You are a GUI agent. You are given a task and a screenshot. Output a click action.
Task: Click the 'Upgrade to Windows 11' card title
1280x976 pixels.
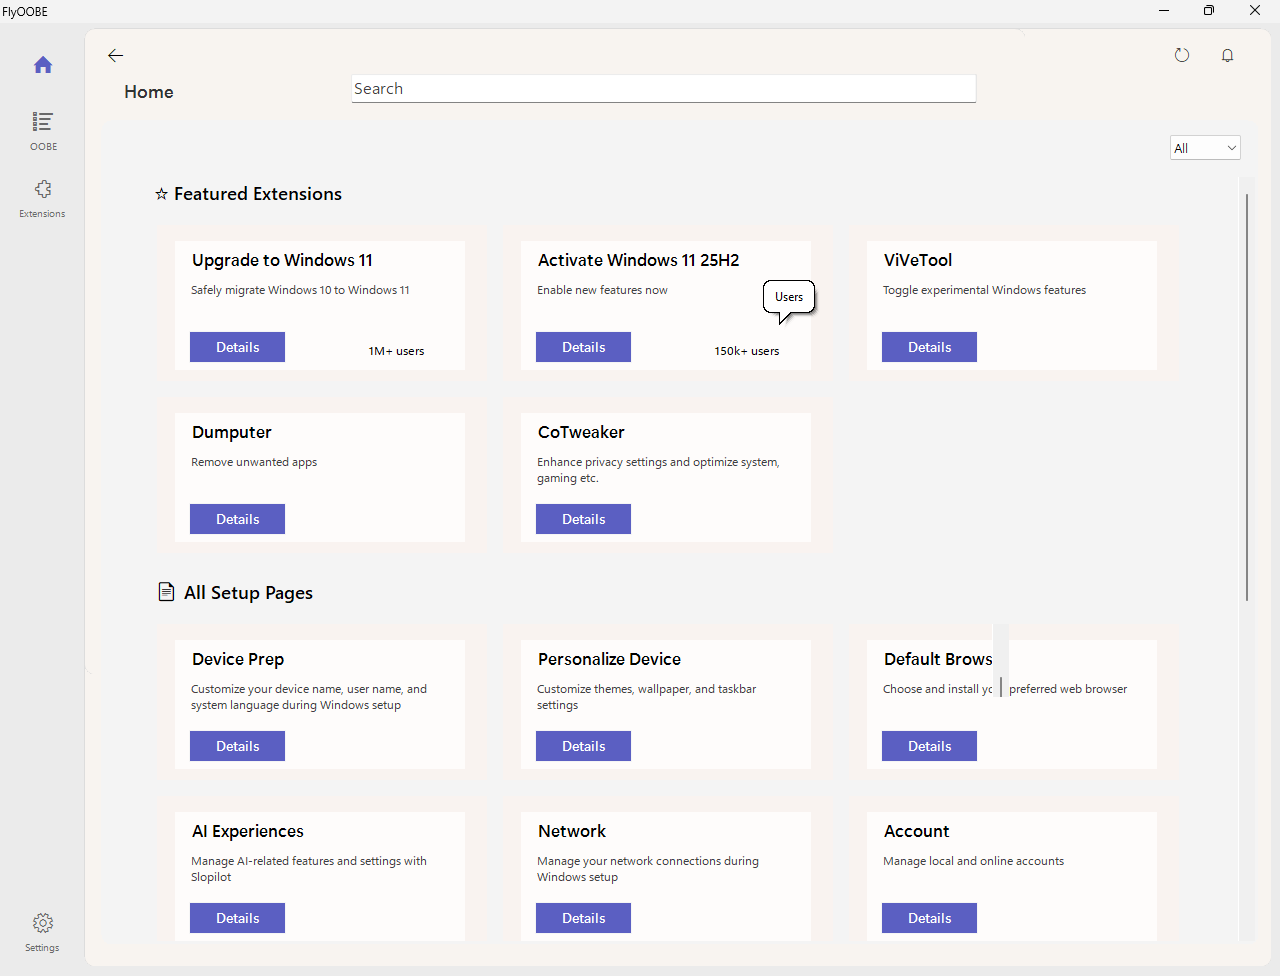pyautogui.click(x=282, y=260)
